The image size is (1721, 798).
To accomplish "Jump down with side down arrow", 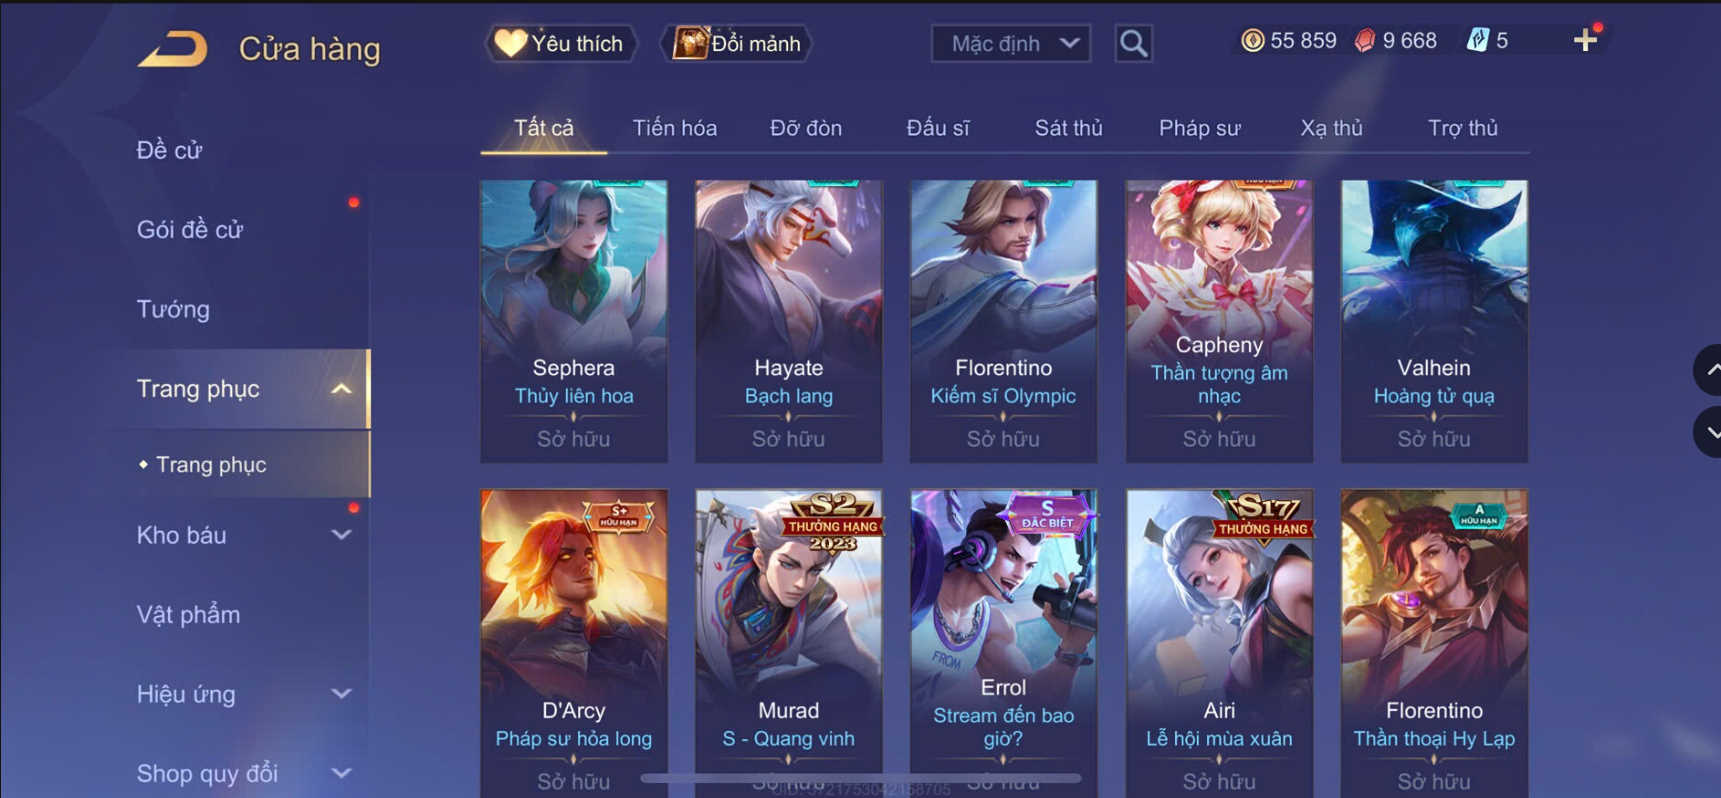I will 1709,432.
